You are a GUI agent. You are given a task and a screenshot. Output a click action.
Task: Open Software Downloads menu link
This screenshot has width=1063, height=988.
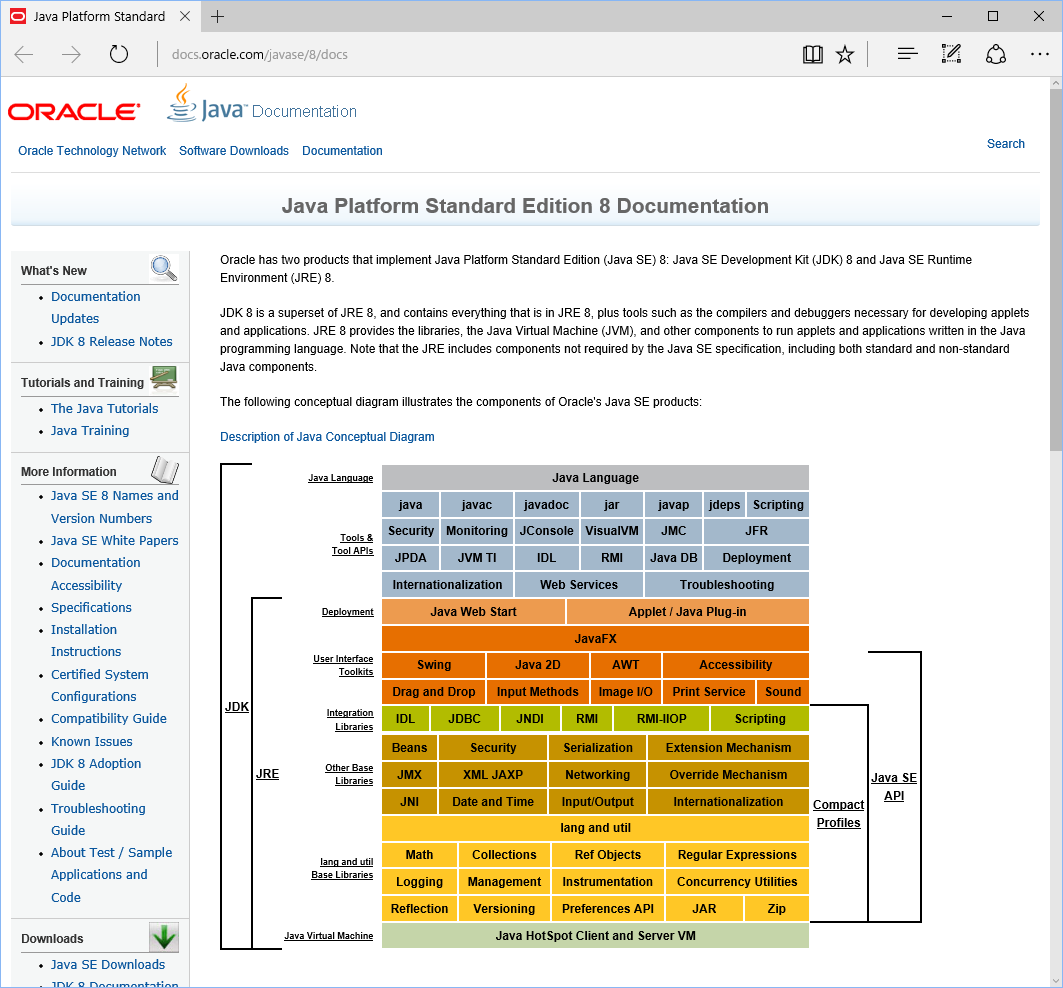pos(234,151)
